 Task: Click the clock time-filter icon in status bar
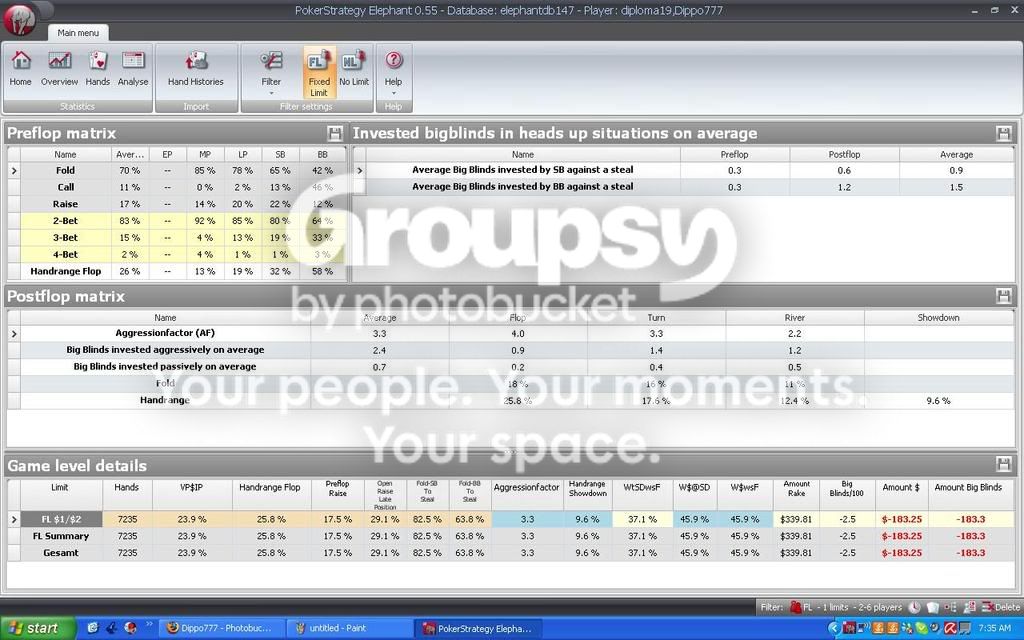click(x=914, y=607)
